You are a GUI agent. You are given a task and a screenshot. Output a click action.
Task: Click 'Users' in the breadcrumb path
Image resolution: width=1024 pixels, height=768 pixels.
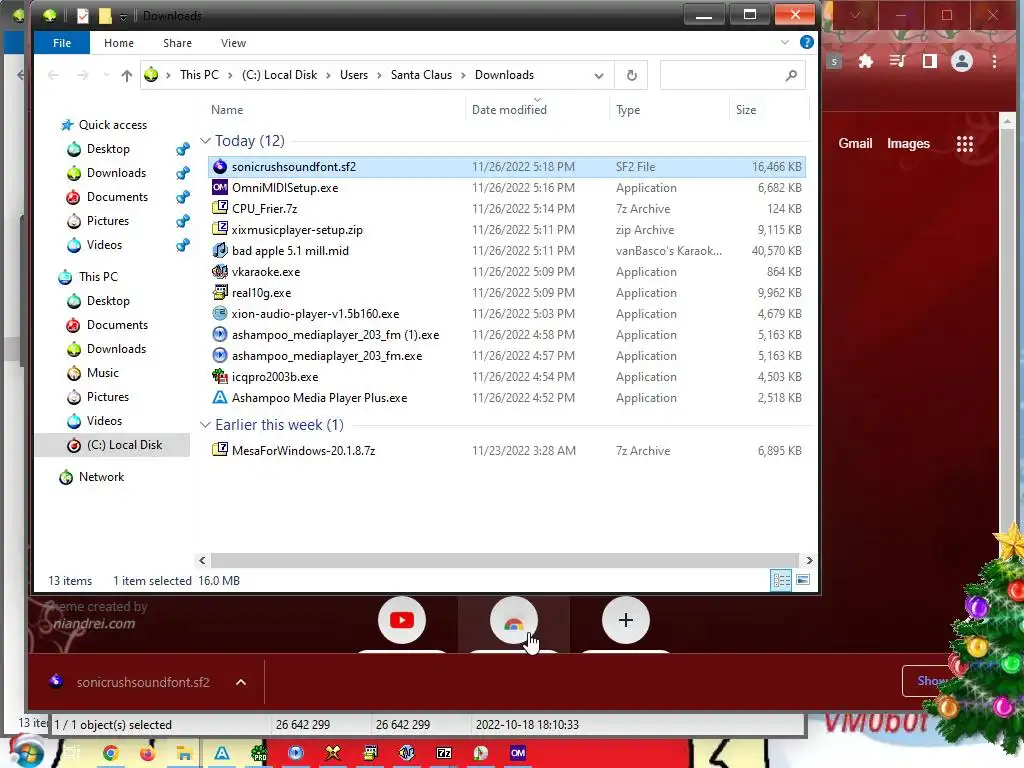click(x=354, y=75)
